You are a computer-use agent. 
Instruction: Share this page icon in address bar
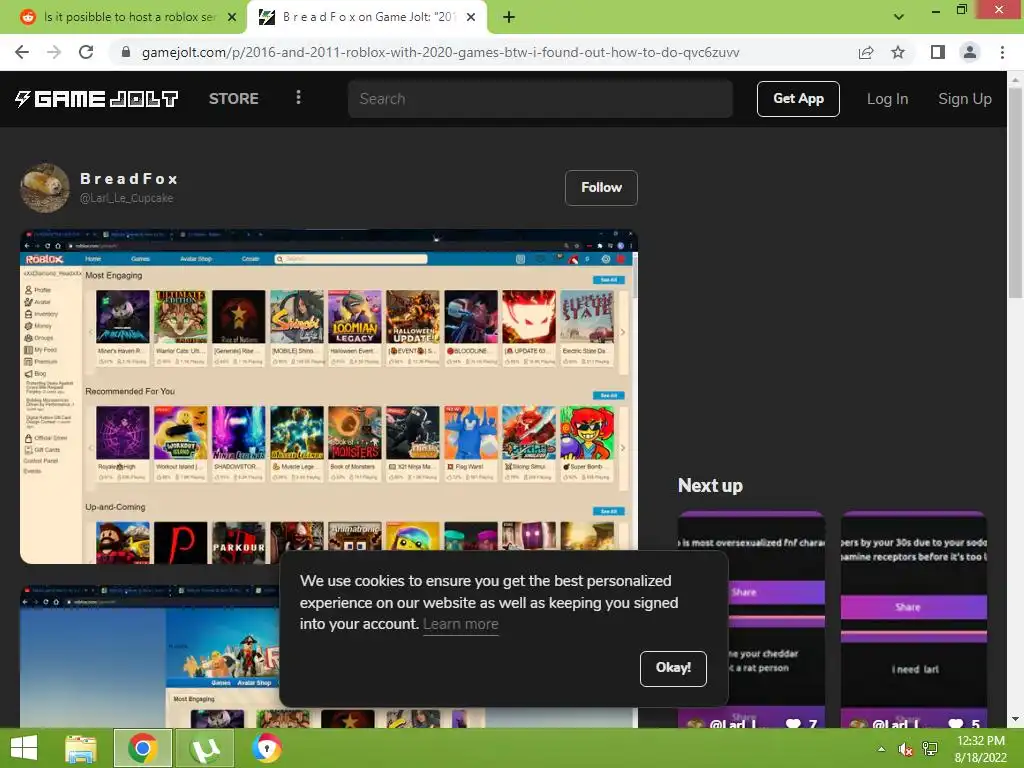[x=866, y=52]
